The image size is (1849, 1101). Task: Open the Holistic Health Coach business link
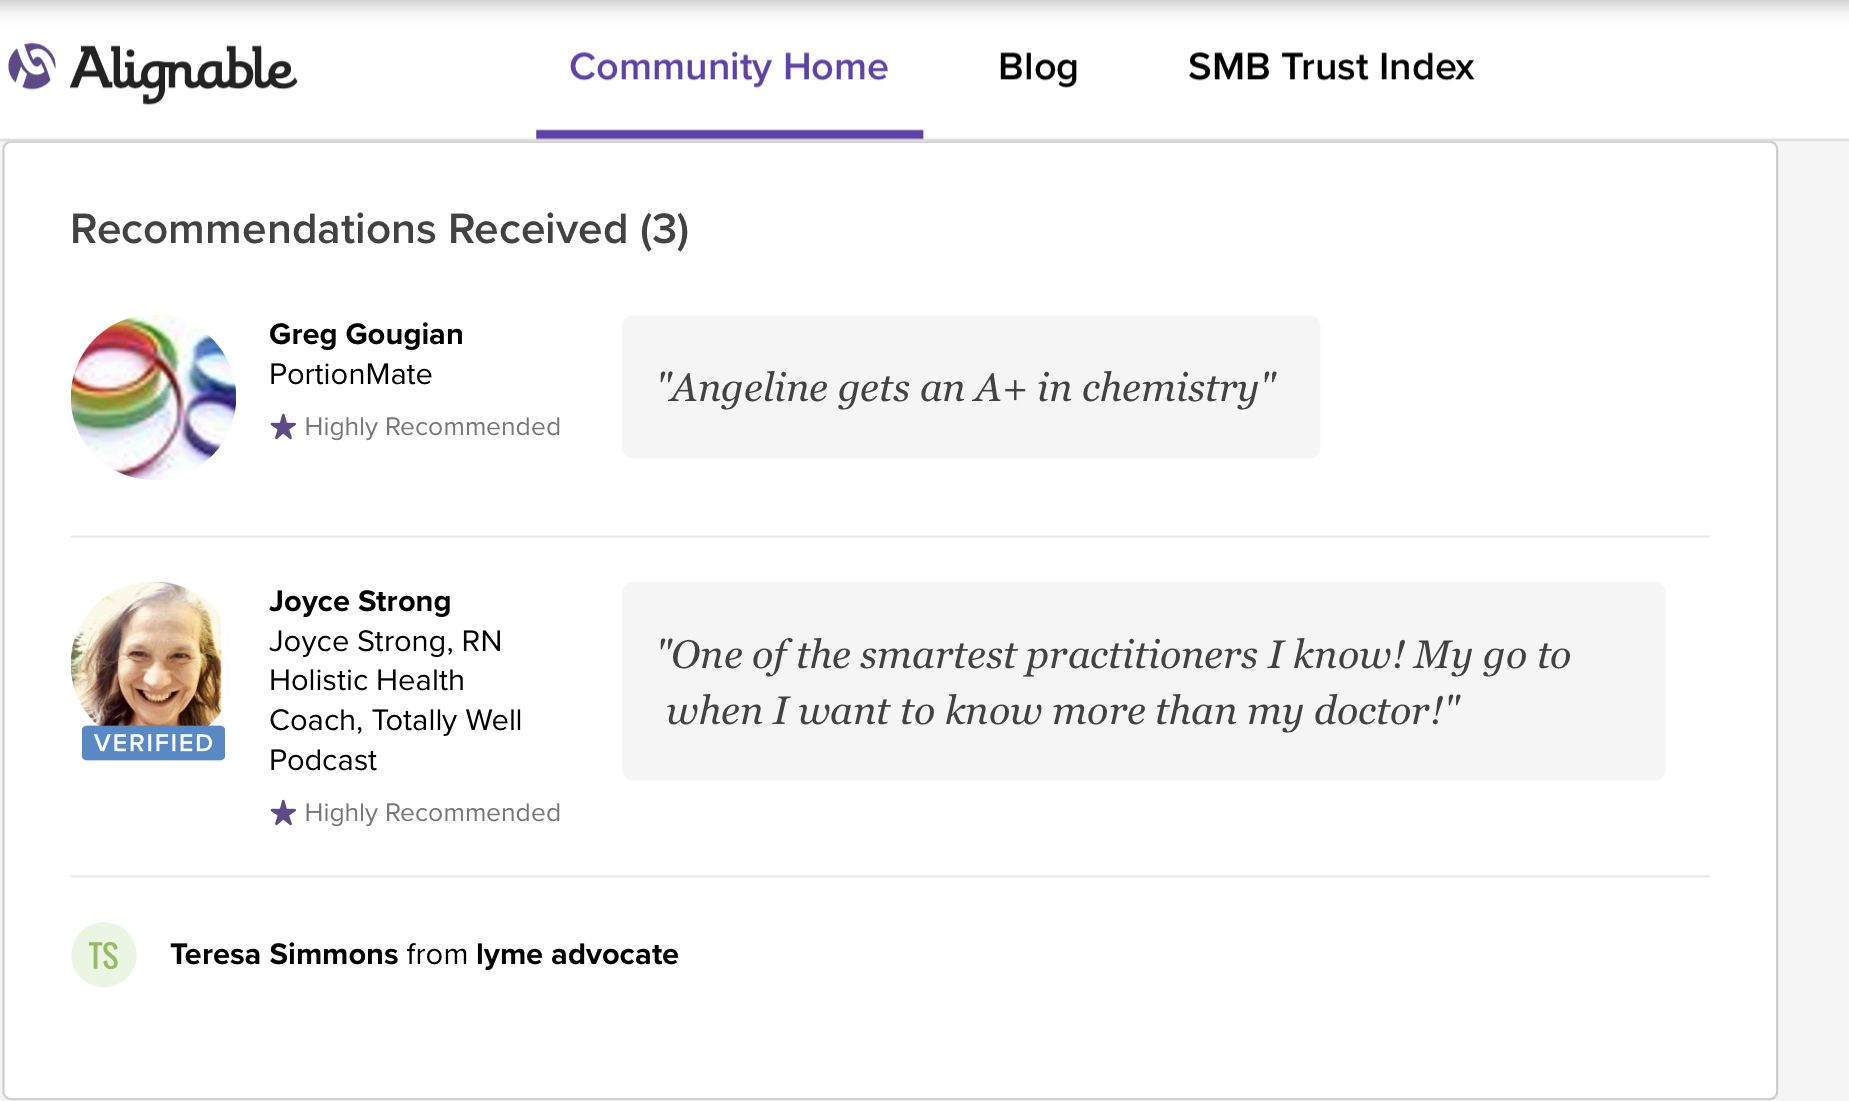(x=394, y=700)
